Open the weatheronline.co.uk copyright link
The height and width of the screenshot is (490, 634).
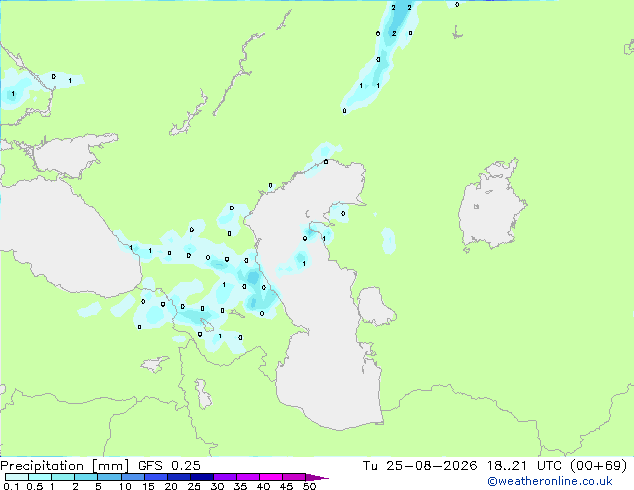point(550,481)
